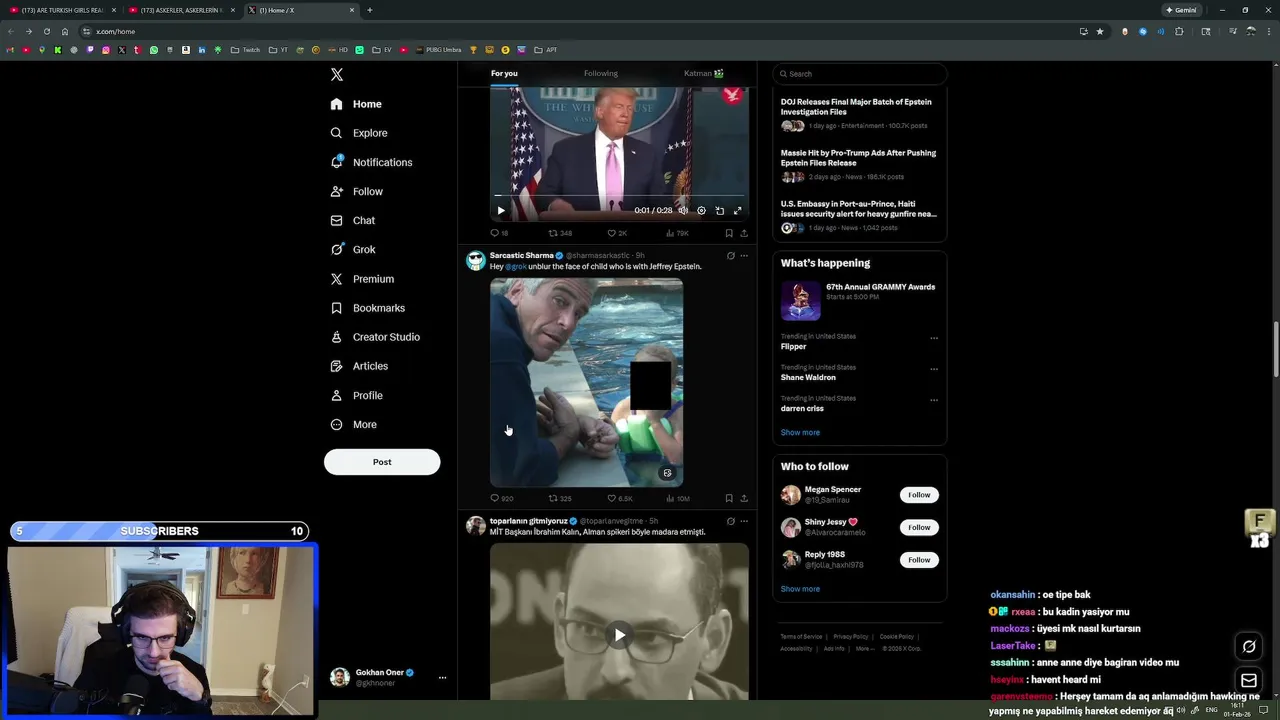This screenshot has width=1280, height=720.
Task: Open more options on toparlanın gitmiyoruz post
Action: pyautogui.click(x=744, y=521)
